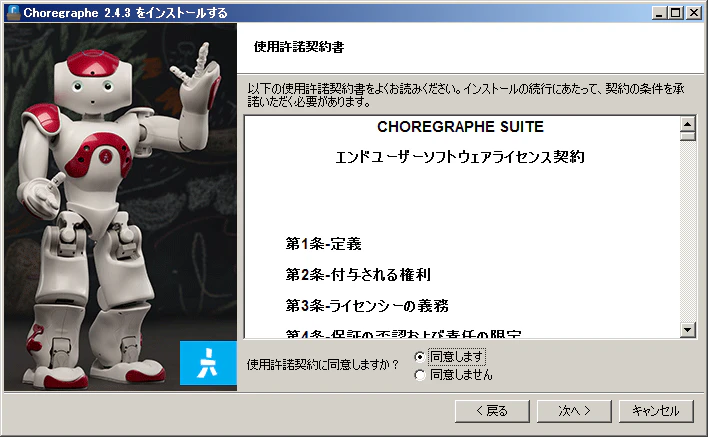Click the キャンセル button
The image size is (708, 437).
pyautogui.click(x=656, y=411)
